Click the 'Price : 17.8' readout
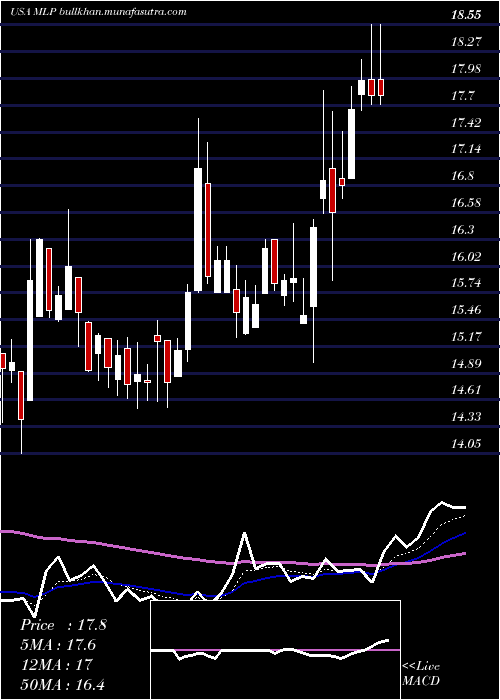 click(x=63, y=625)
